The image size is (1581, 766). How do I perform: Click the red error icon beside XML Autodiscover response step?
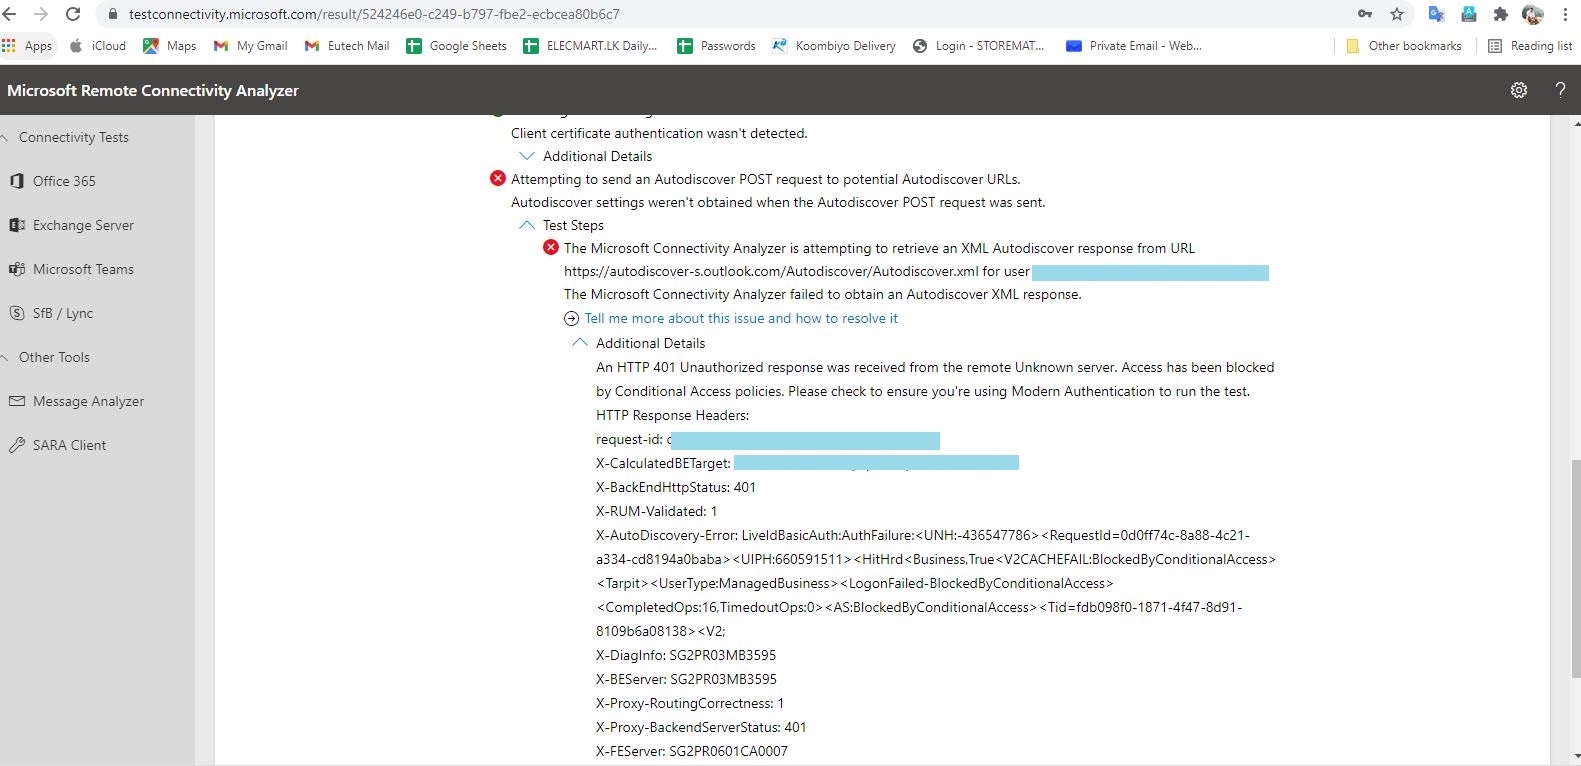click(x=551, y=247)
